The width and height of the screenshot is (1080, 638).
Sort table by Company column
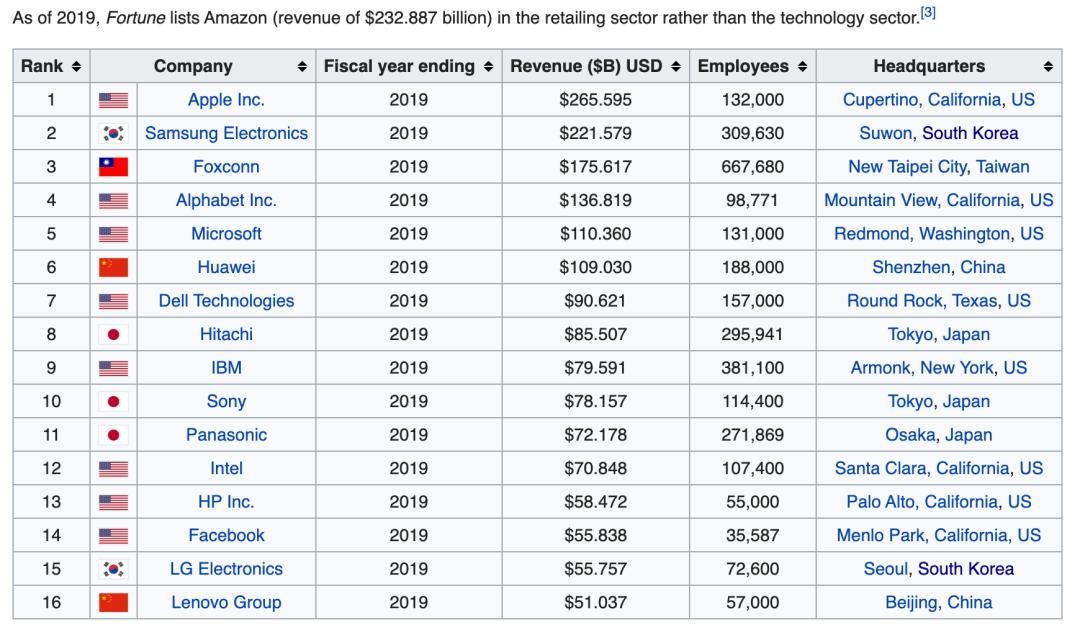pyautogui.click(x=302, y=67)
